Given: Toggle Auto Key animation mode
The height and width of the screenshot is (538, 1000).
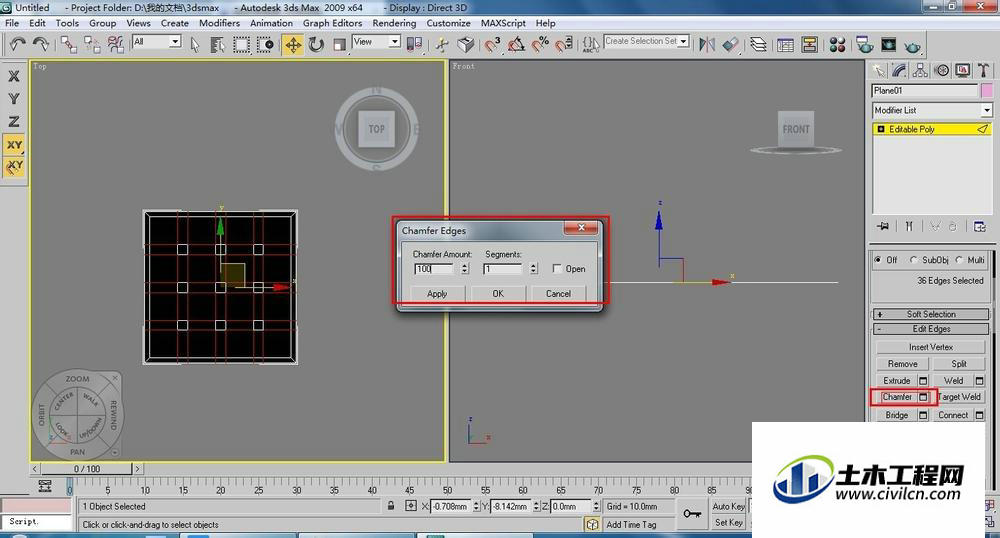Looking at the screenshot, I should (x=728, y=506).
